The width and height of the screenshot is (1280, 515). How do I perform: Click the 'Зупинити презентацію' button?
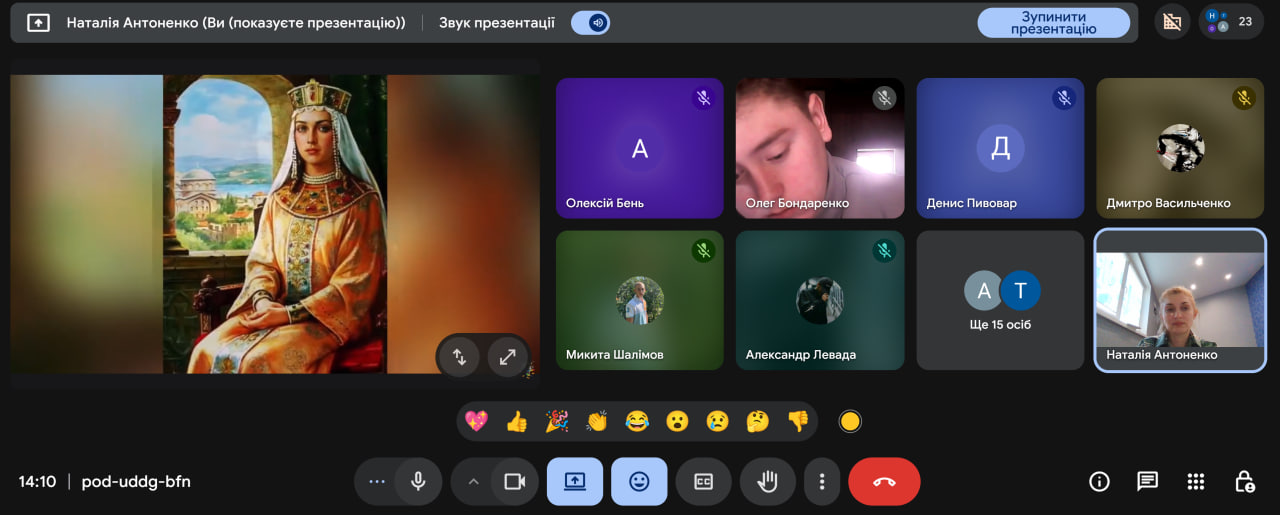(x=1053, y=22)
